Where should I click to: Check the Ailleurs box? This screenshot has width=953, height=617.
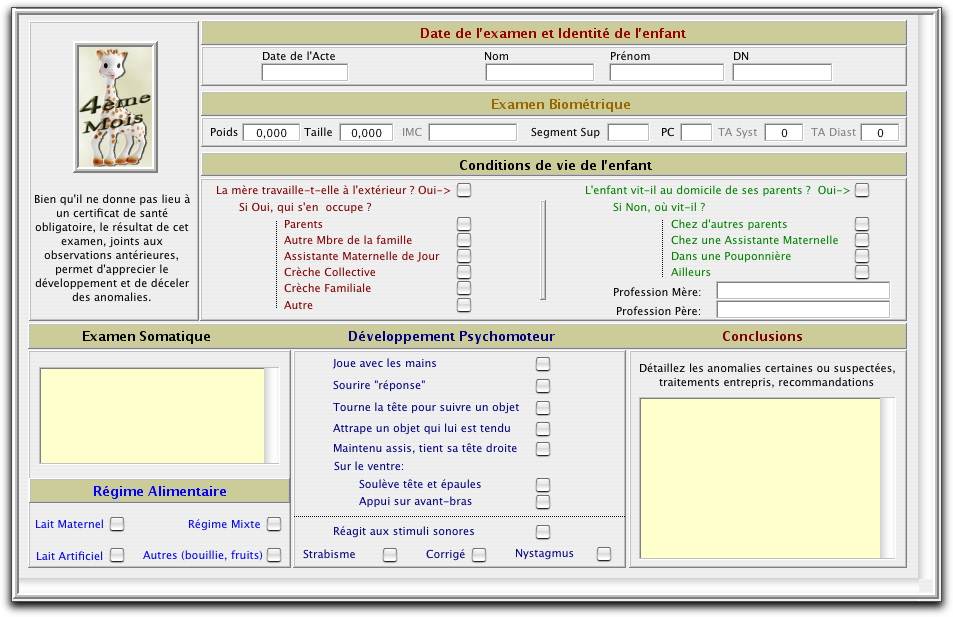(862, 272)
